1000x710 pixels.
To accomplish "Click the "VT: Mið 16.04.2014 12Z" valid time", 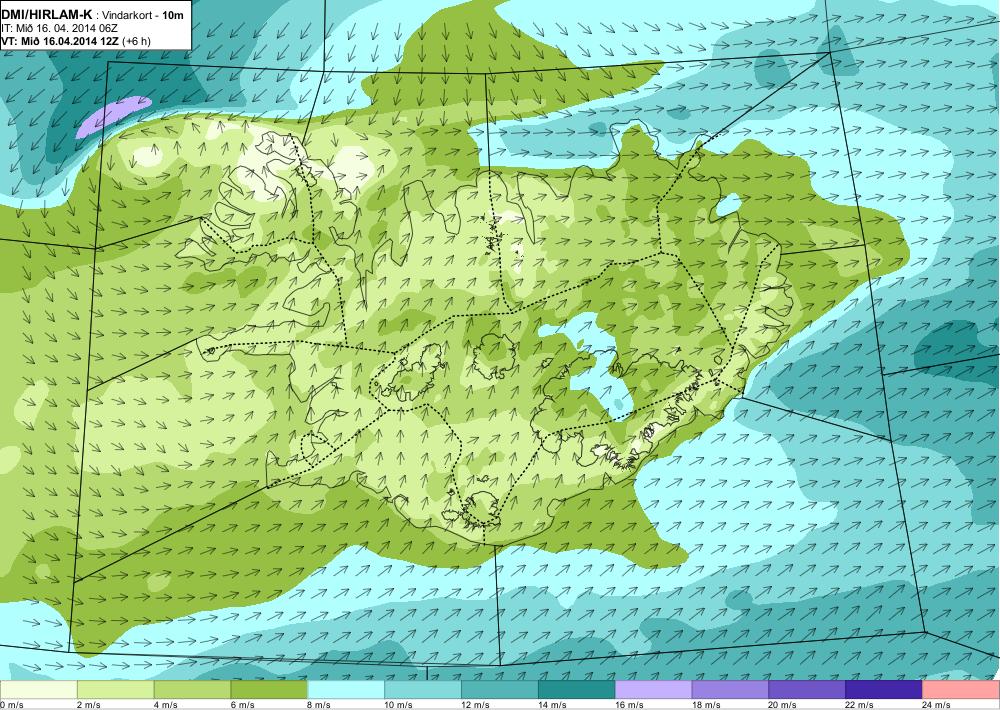I will pyautogui.click(x=60, y=41).
